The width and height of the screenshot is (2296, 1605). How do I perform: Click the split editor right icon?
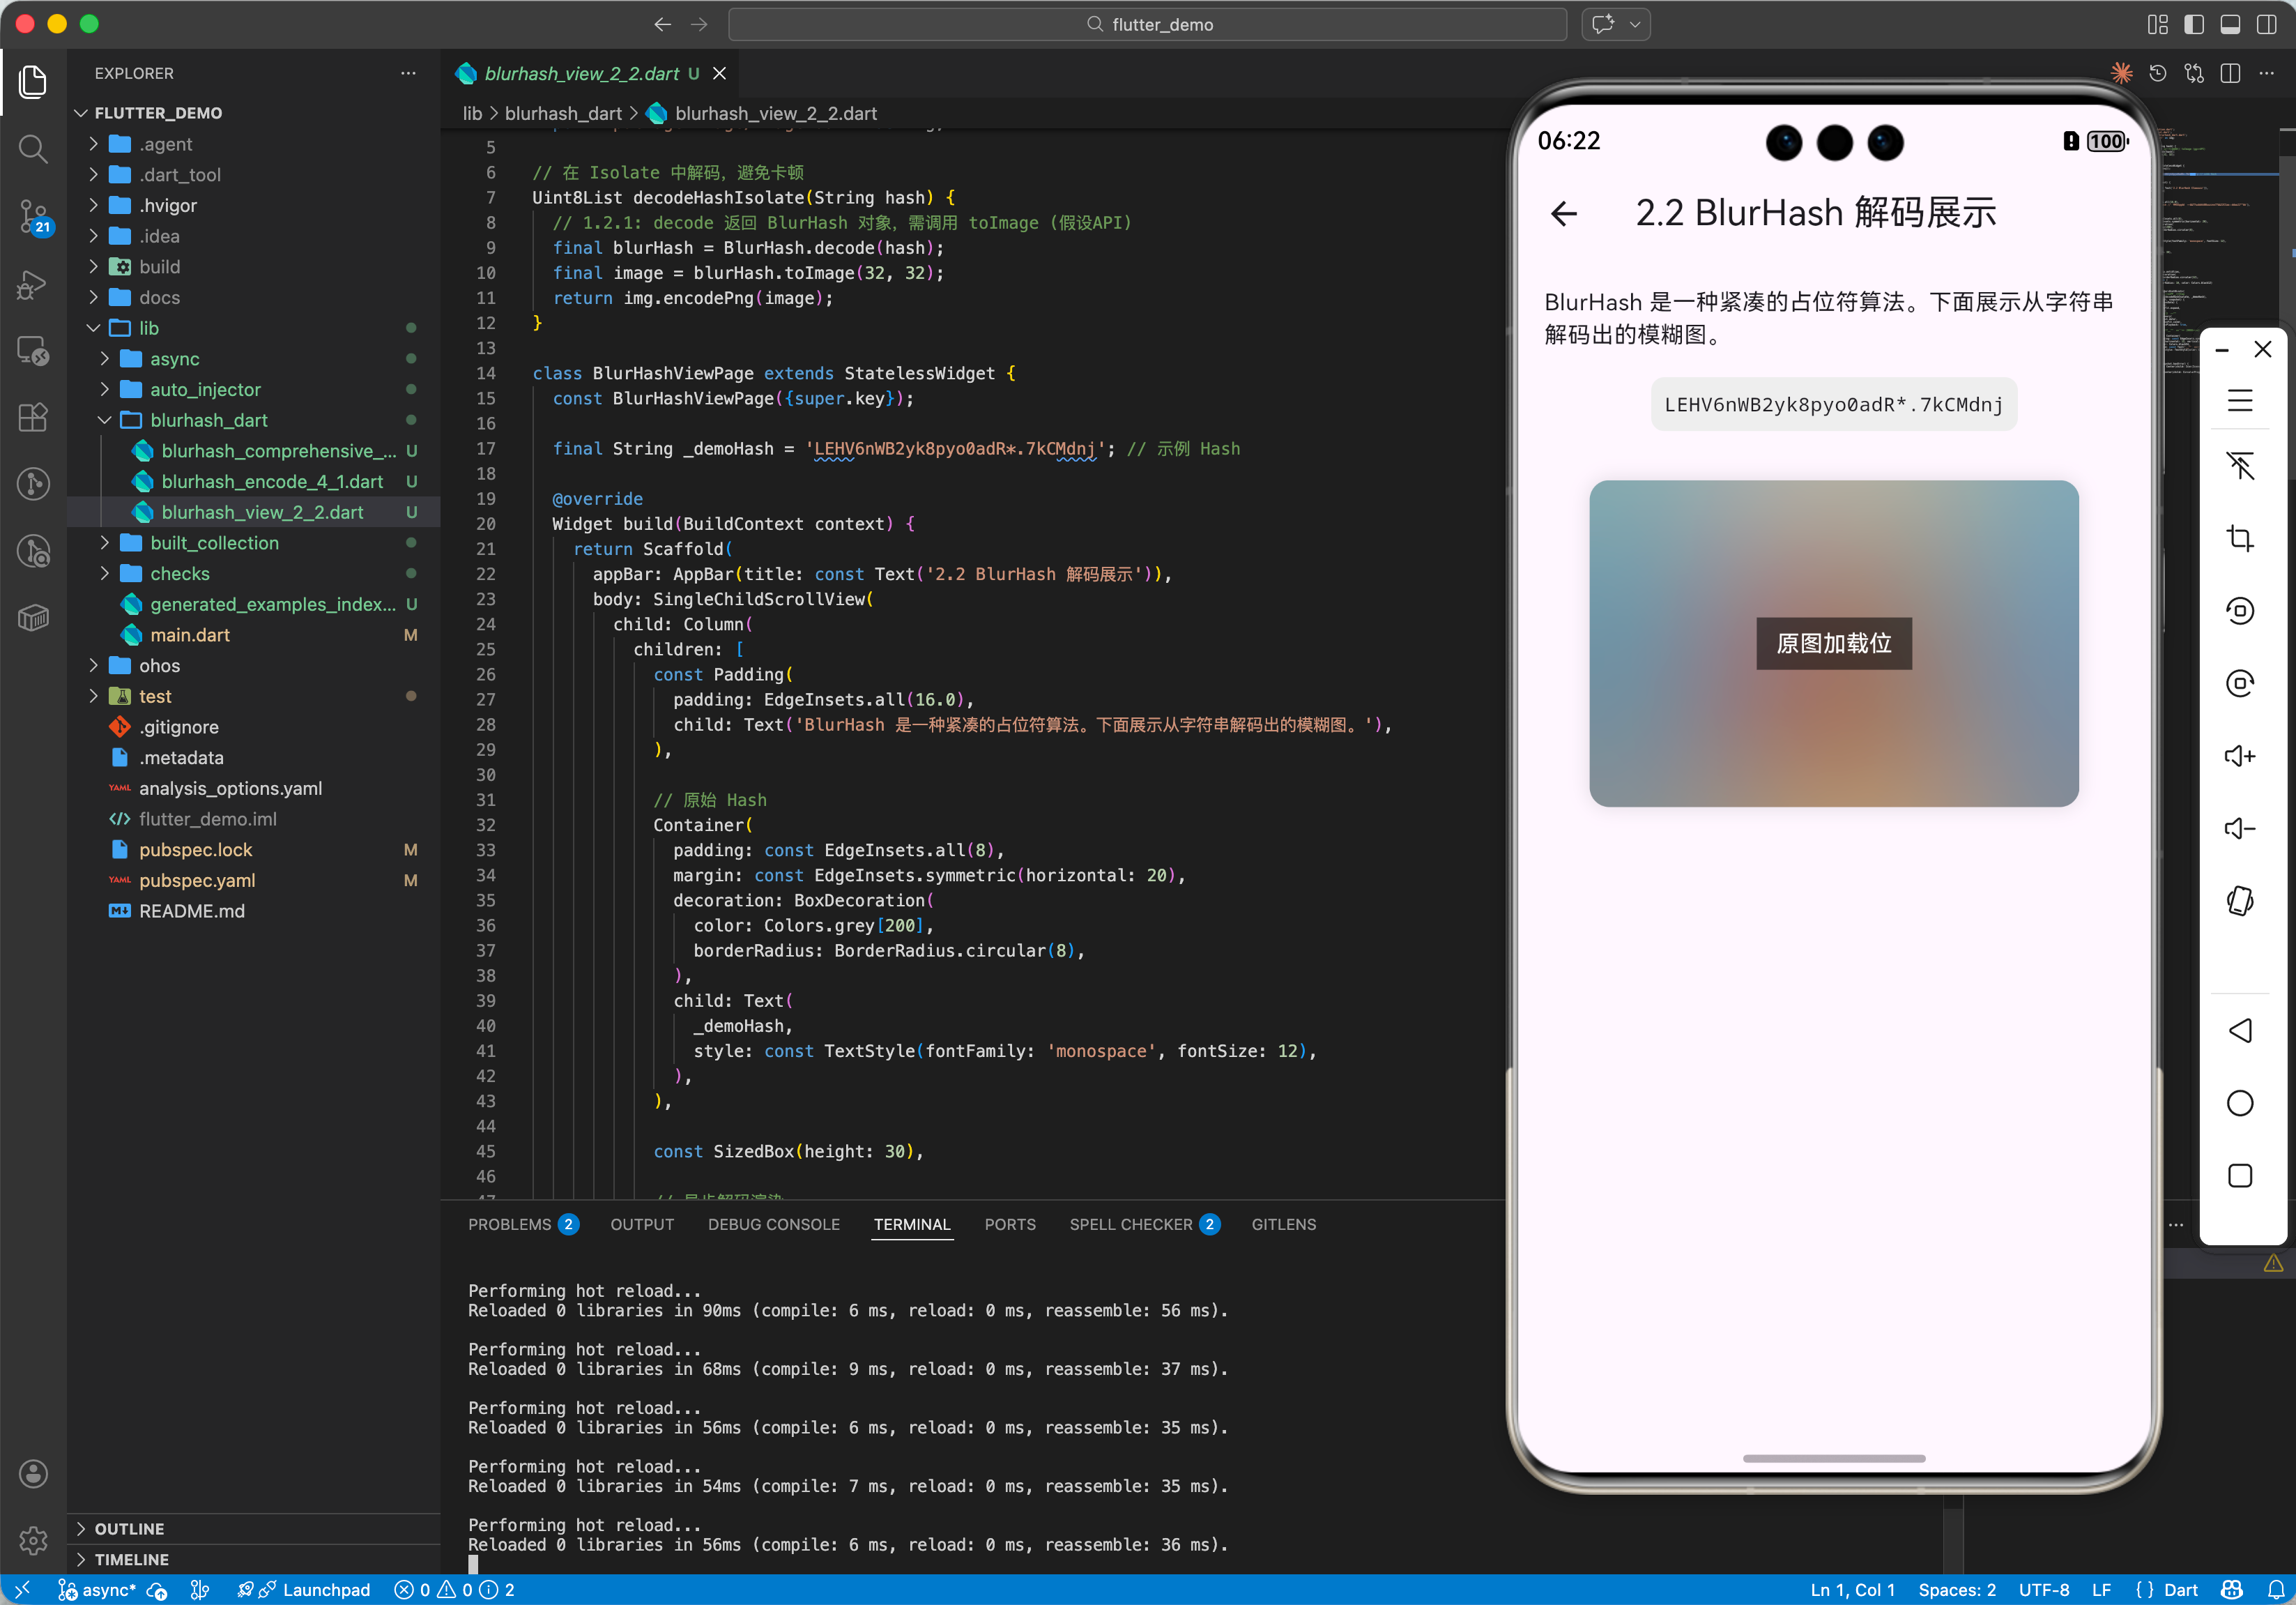coord(2229,73)
